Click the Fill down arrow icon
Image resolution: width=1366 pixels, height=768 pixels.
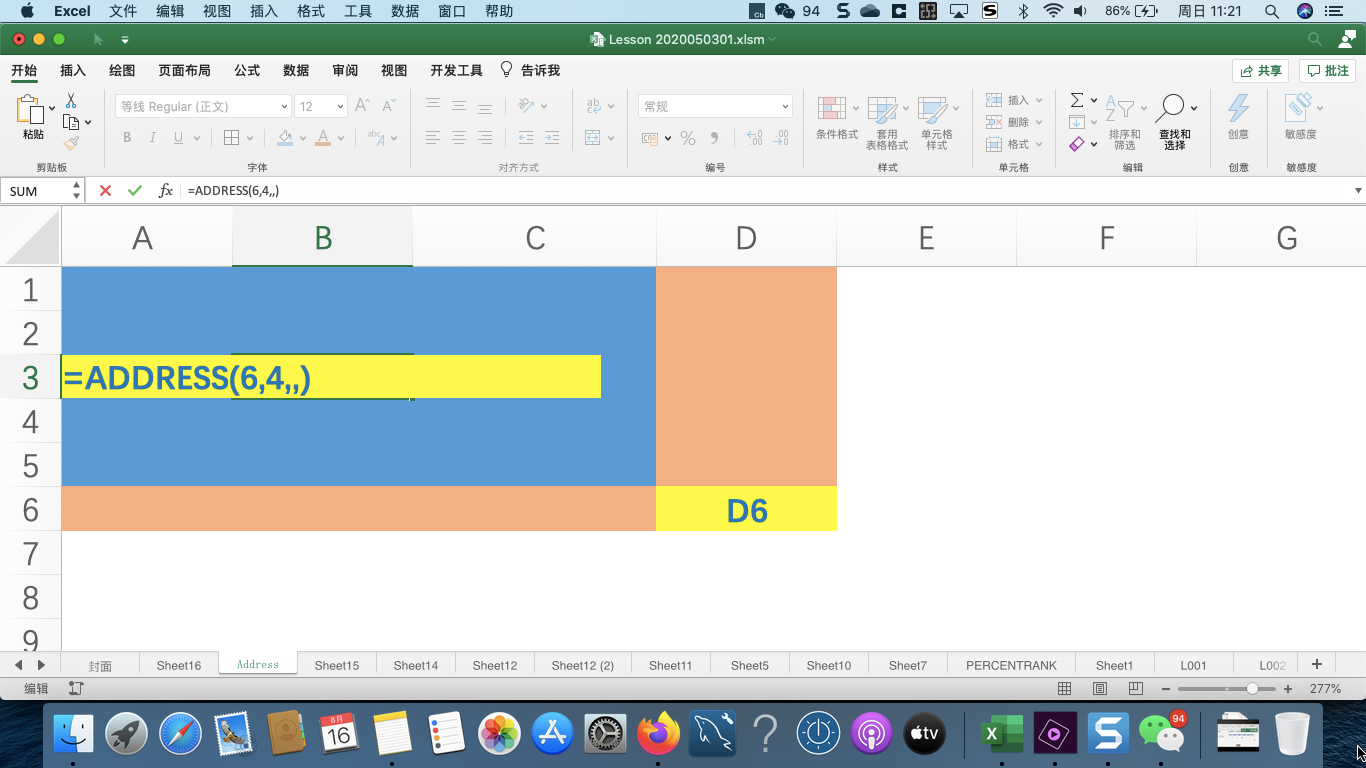click(x=1077, y=122)
